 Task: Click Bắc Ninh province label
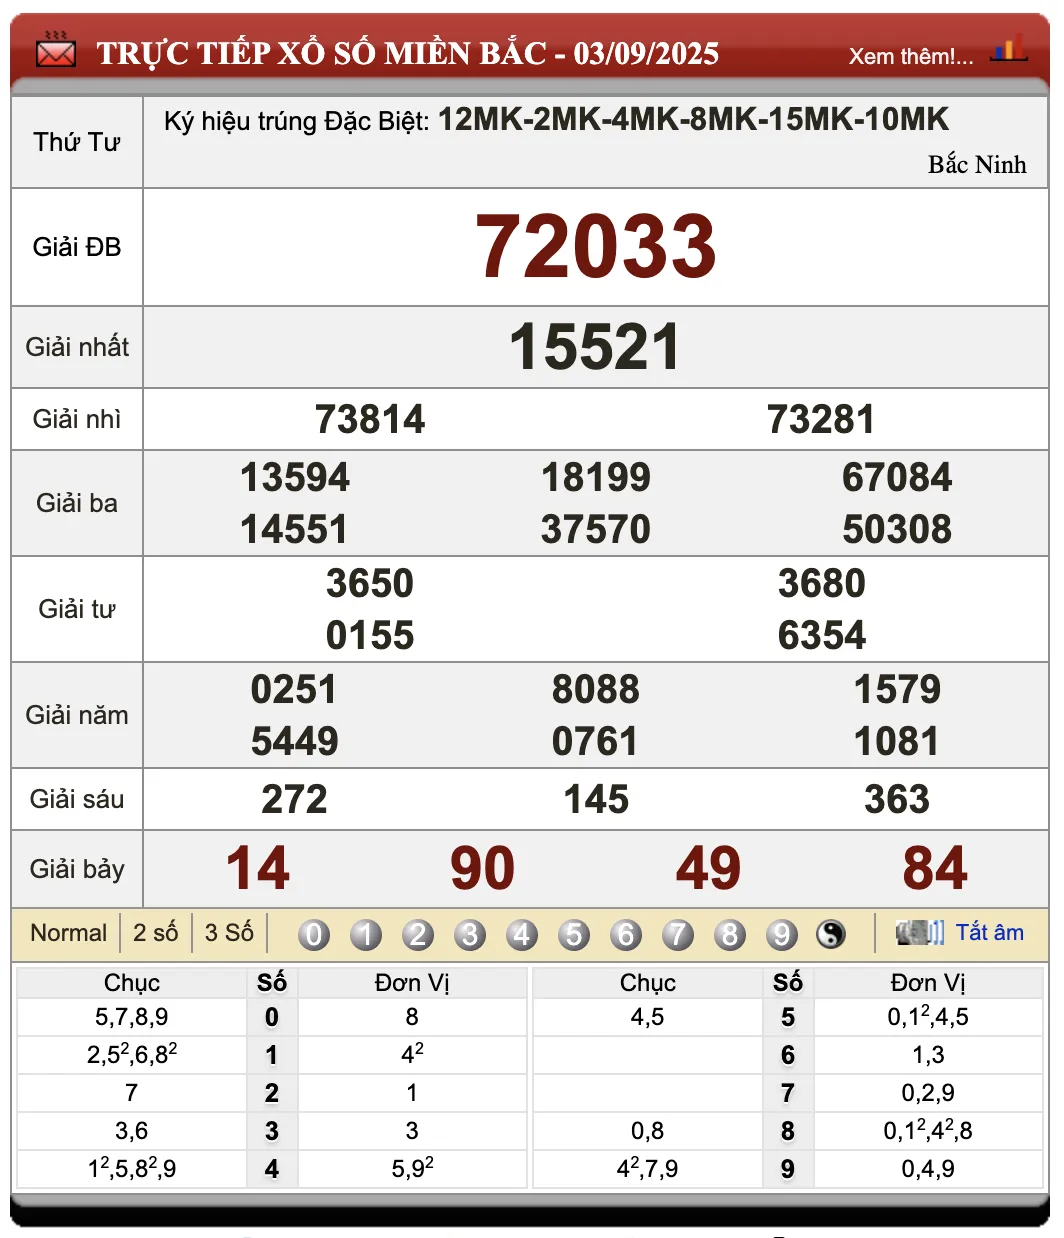click(x=977, y=165)
